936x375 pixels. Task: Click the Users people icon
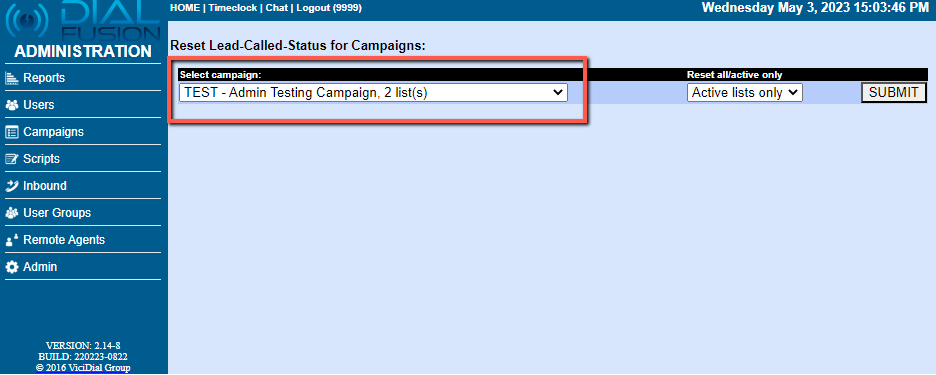(x=12, y=105)
